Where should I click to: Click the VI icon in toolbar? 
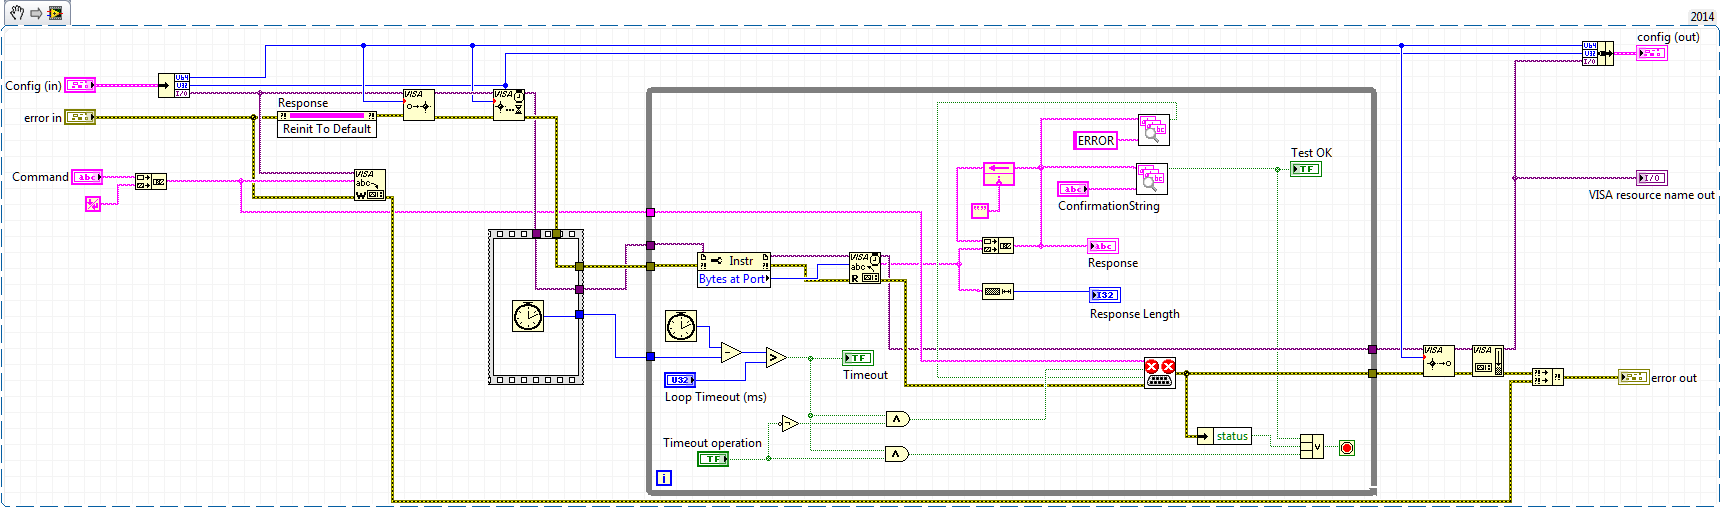(55, 13)
